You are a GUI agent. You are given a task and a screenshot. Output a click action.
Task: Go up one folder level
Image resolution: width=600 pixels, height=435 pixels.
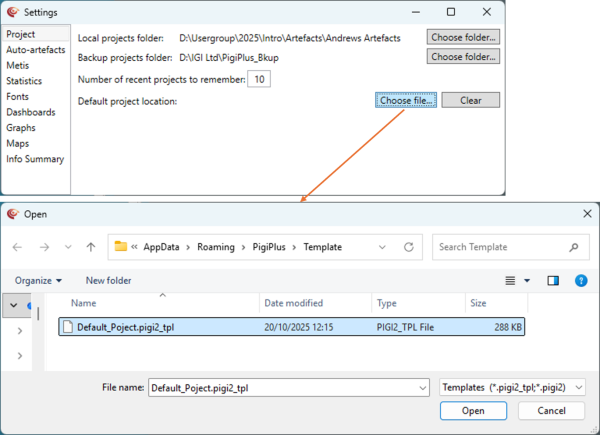pyautogui.click(x=91, y=247)
